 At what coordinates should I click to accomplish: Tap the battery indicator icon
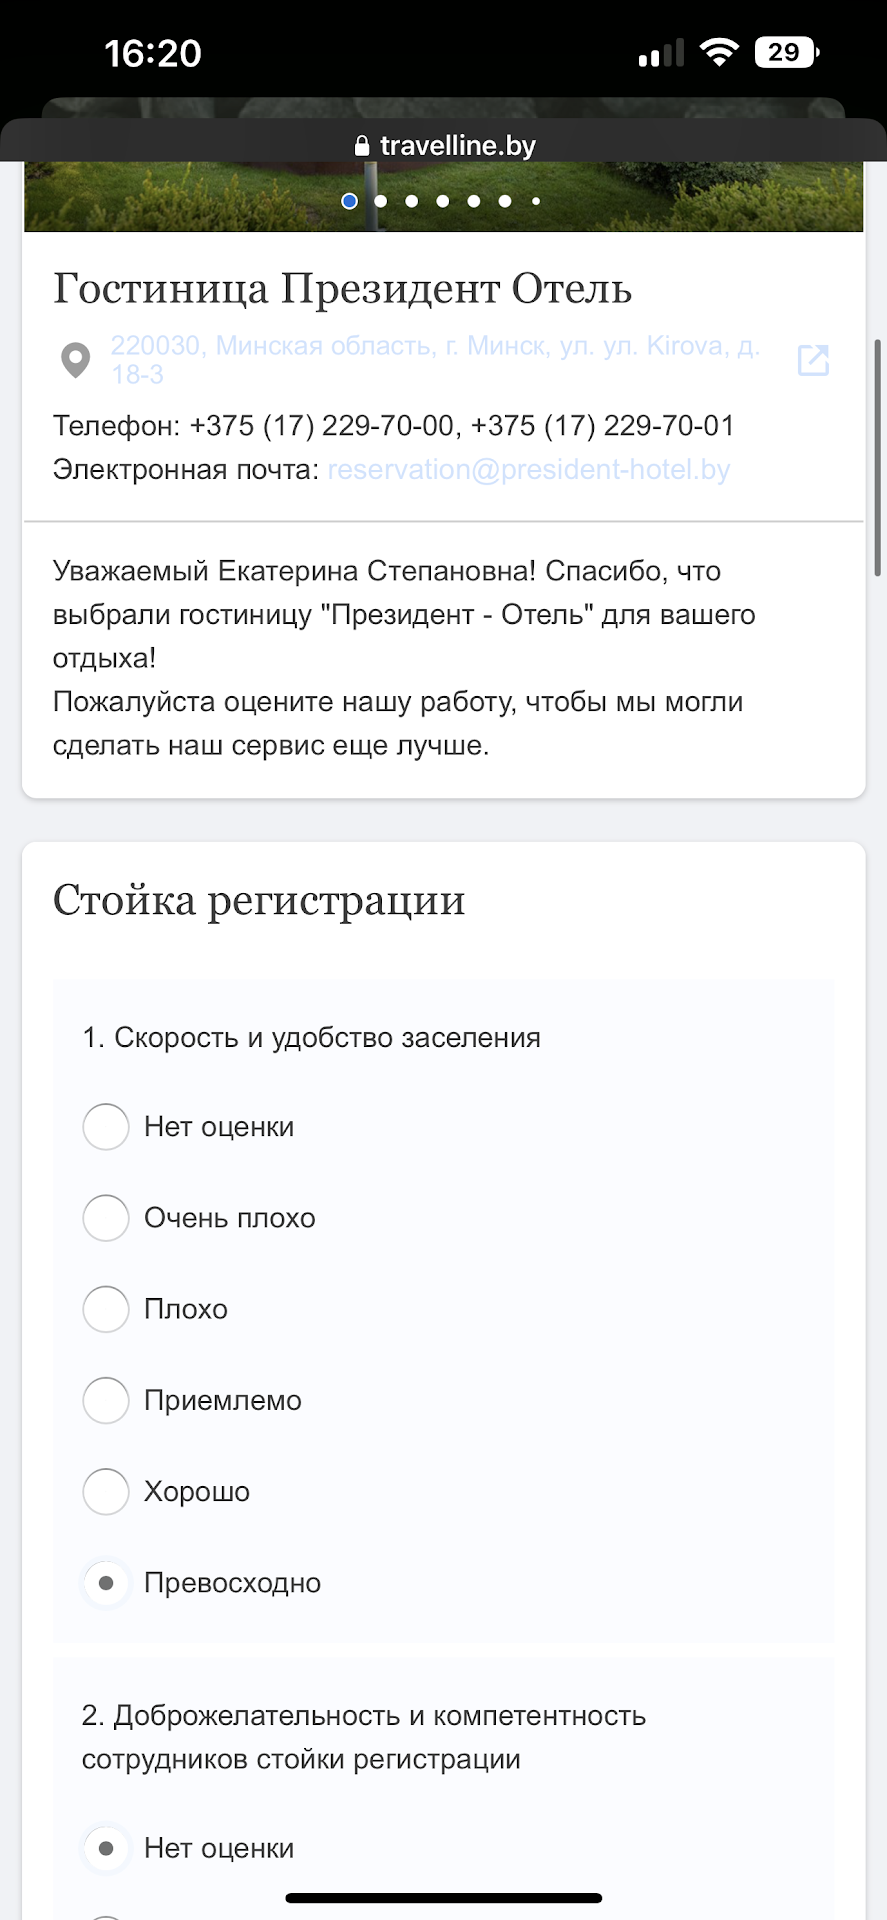tap(787, 52)
